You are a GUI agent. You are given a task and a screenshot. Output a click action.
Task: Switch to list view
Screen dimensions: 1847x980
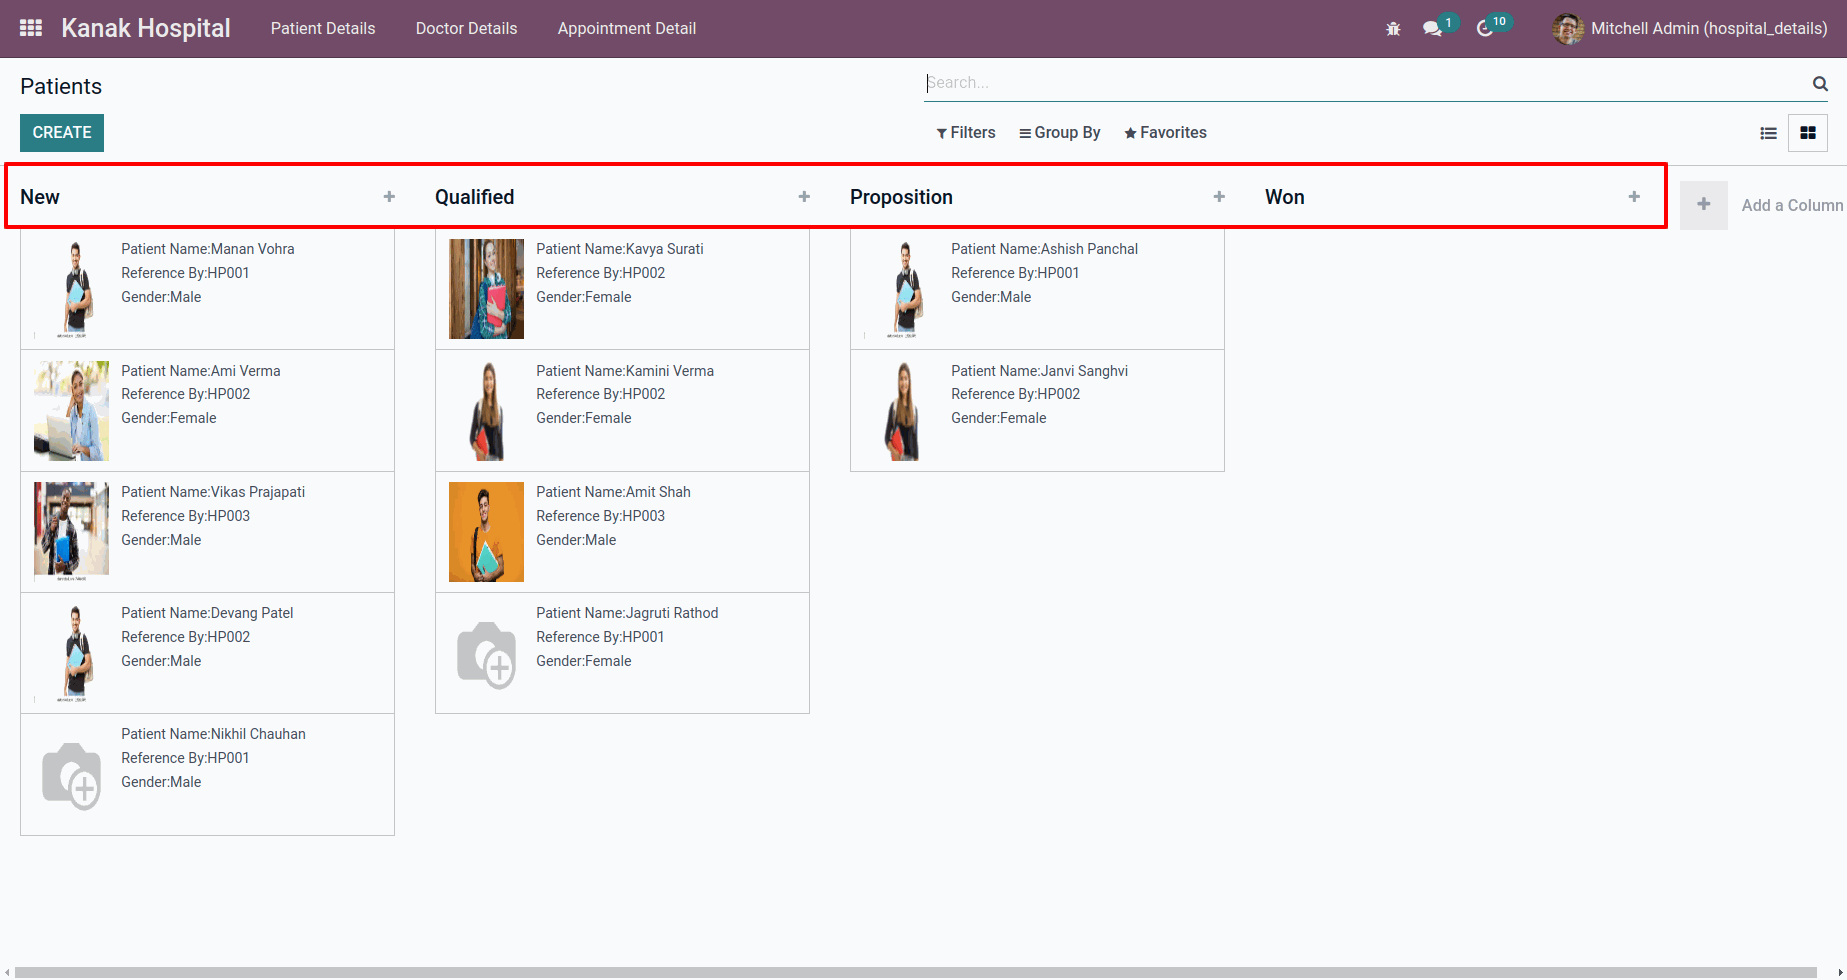point(1768,132)
